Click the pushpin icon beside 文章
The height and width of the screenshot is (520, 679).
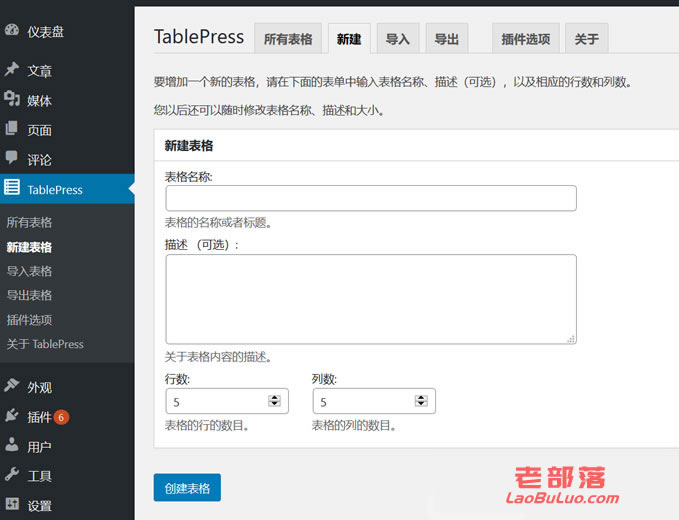(12, 69)
